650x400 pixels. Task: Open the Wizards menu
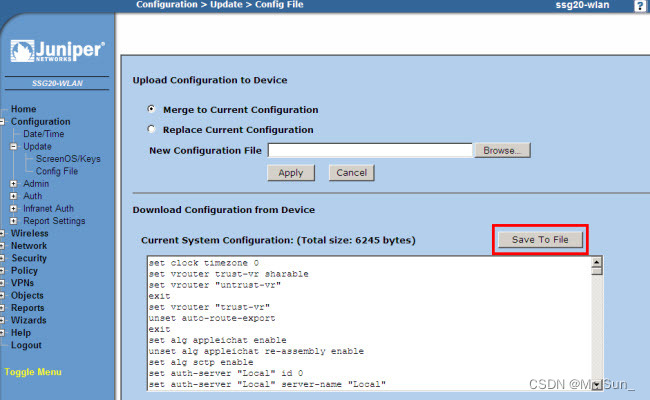pos(29,320)
